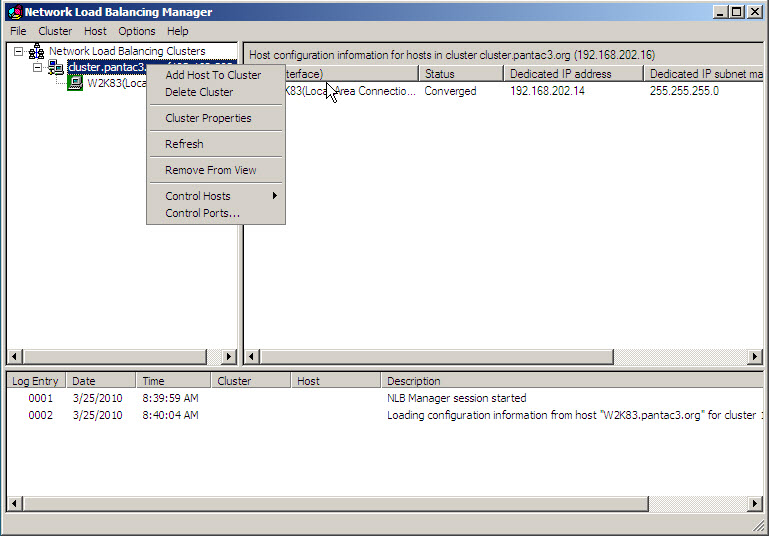Click left arrow of tree pane scrollbar
This screenshot has width=769, height=536.
pos(15,357)
